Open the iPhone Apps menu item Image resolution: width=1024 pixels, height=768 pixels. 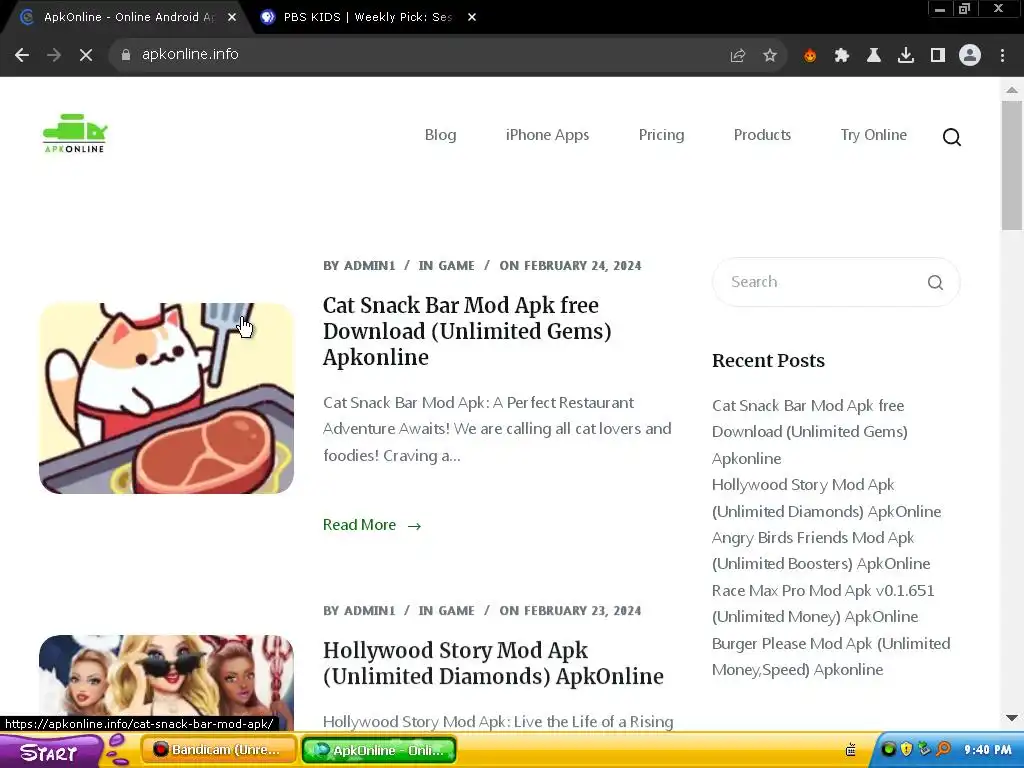[547, 135]
